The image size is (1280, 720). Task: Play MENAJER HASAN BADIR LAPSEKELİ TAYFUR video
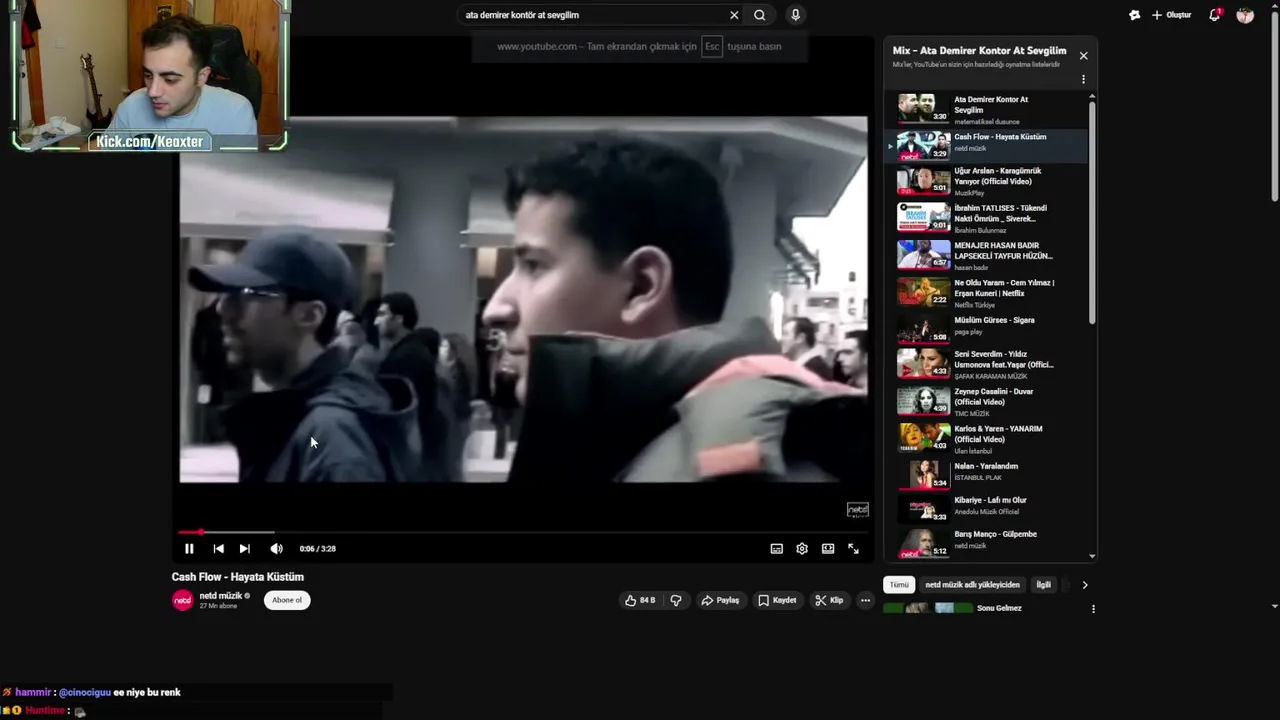coord(985,255)
